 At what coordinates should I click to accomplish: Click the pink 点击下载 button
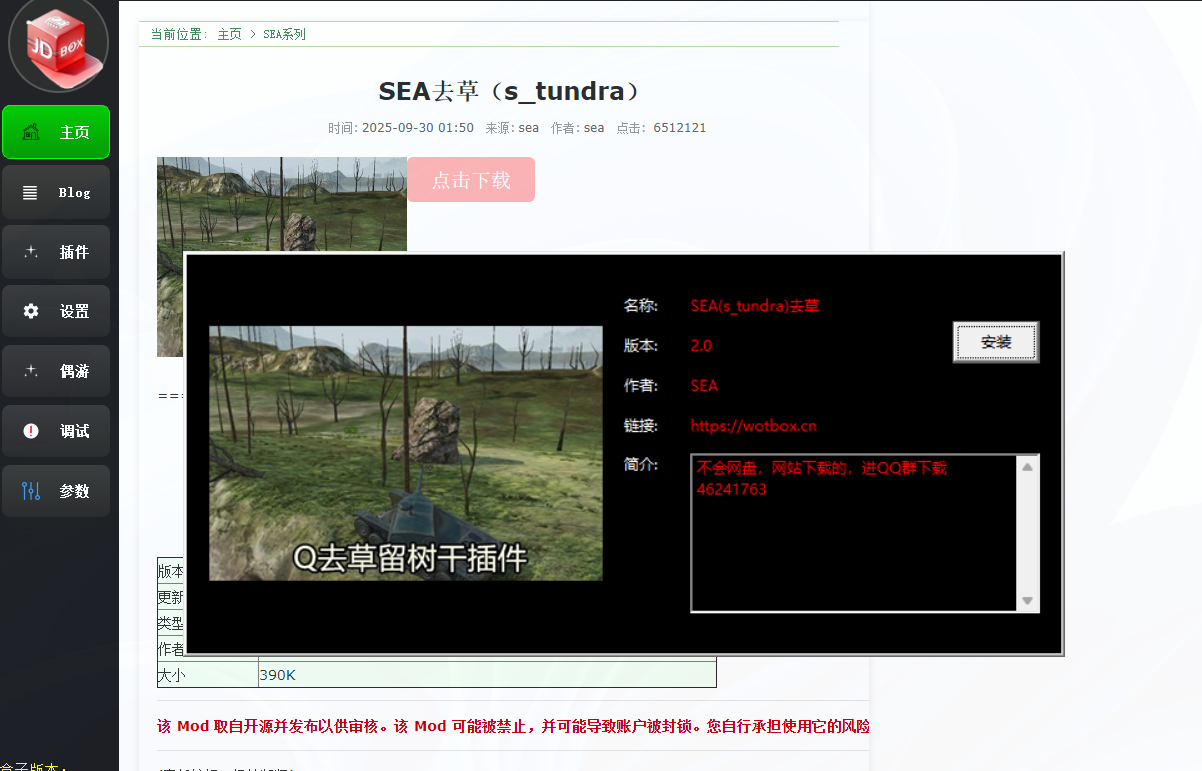471,180
